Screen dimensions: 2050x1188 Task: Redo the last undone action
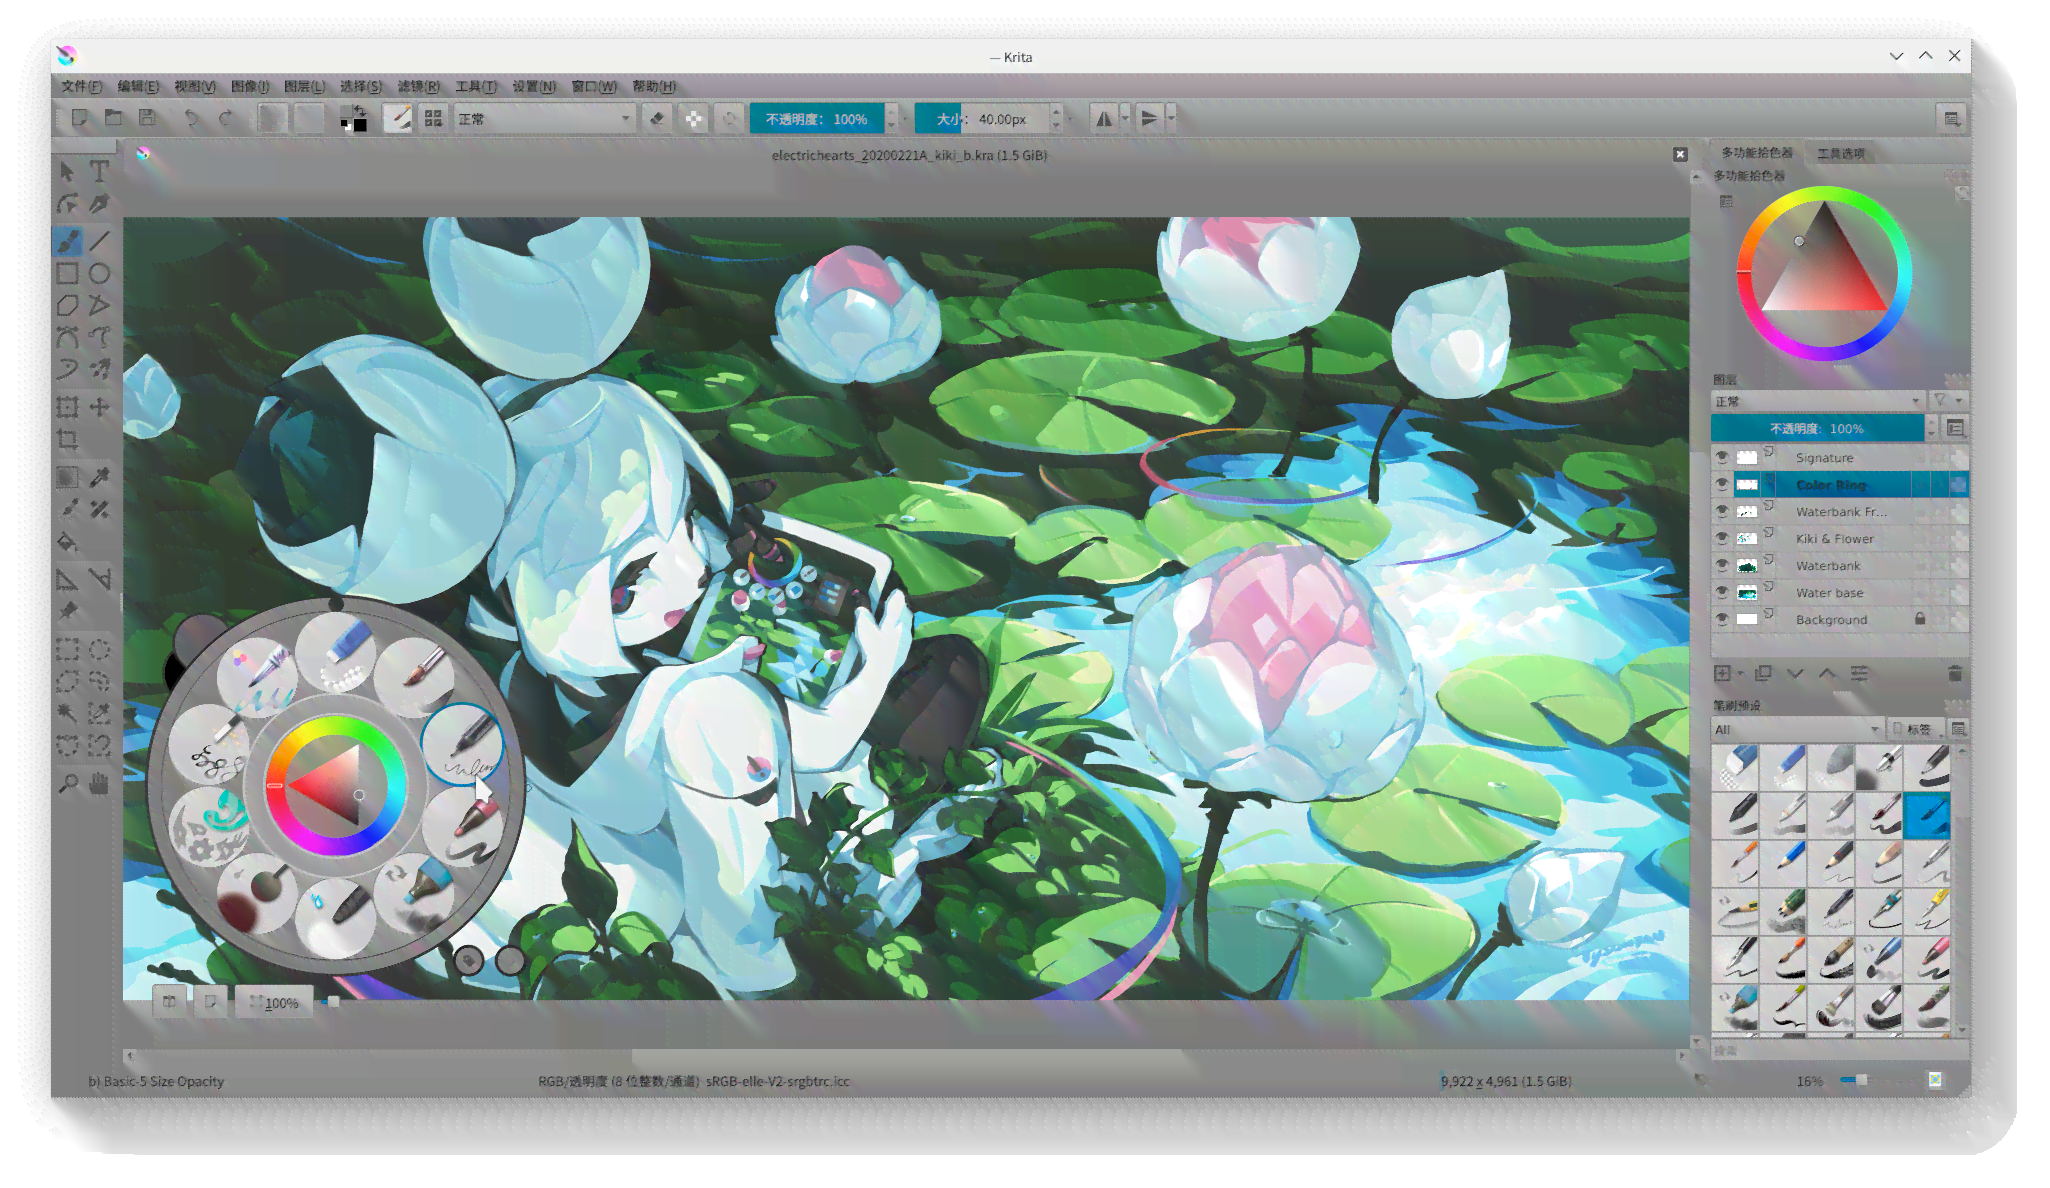pos(226,119)
